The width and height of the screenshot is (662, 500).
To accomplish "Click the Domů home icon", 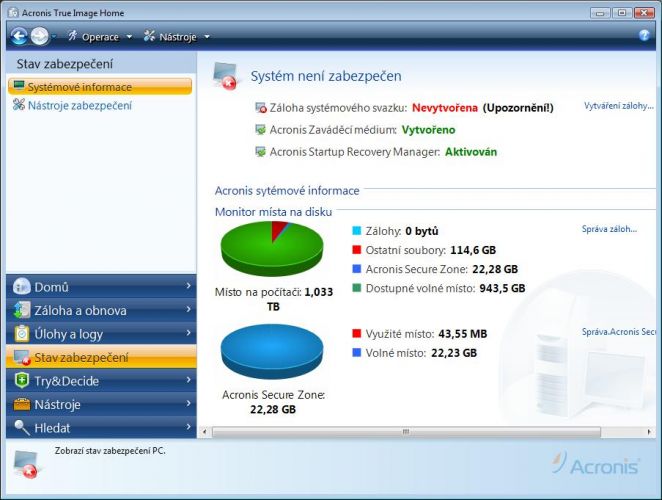I will (22, 287).
